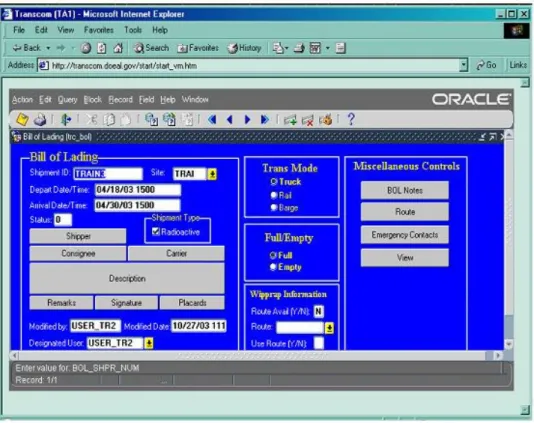Go to next block double-arrow icon

265,120
